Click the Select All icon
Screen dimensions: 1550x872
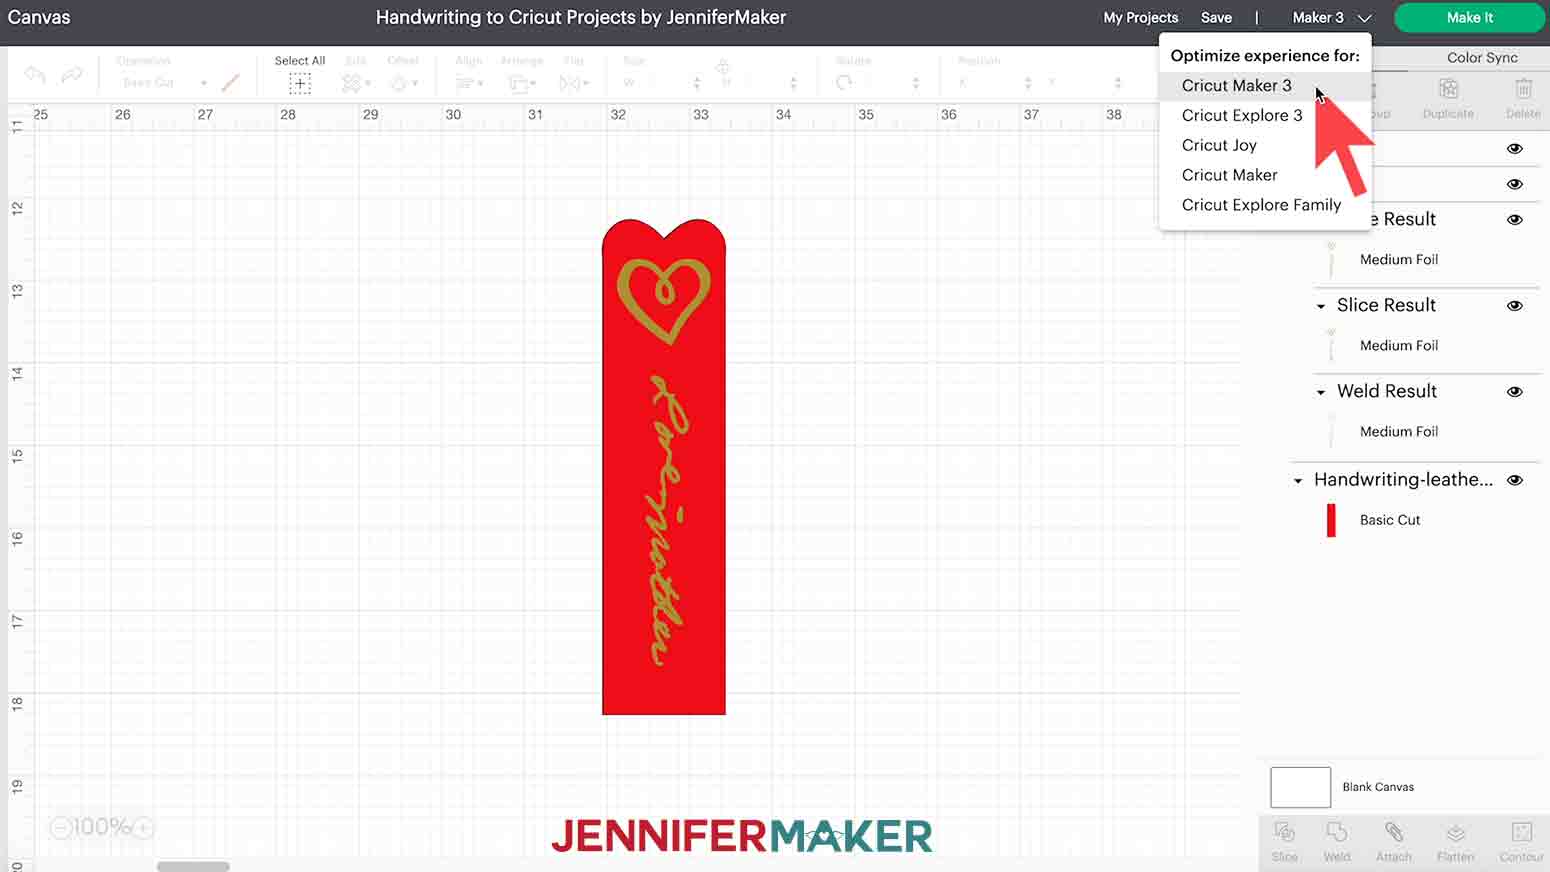coord(300,84)
